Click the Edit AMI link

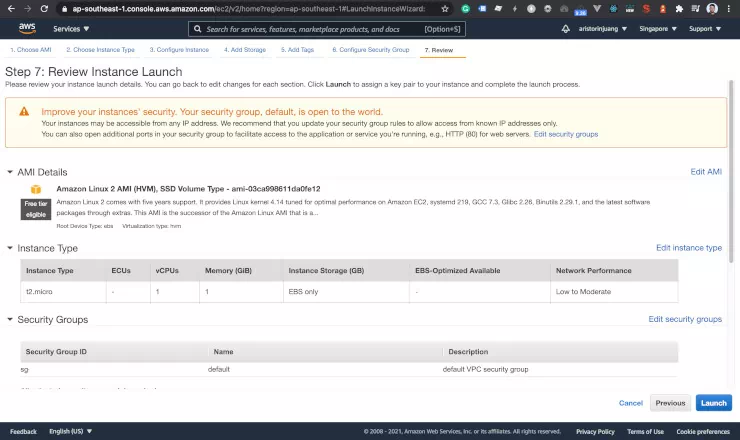pyautogui.click(x=706, y=172)
